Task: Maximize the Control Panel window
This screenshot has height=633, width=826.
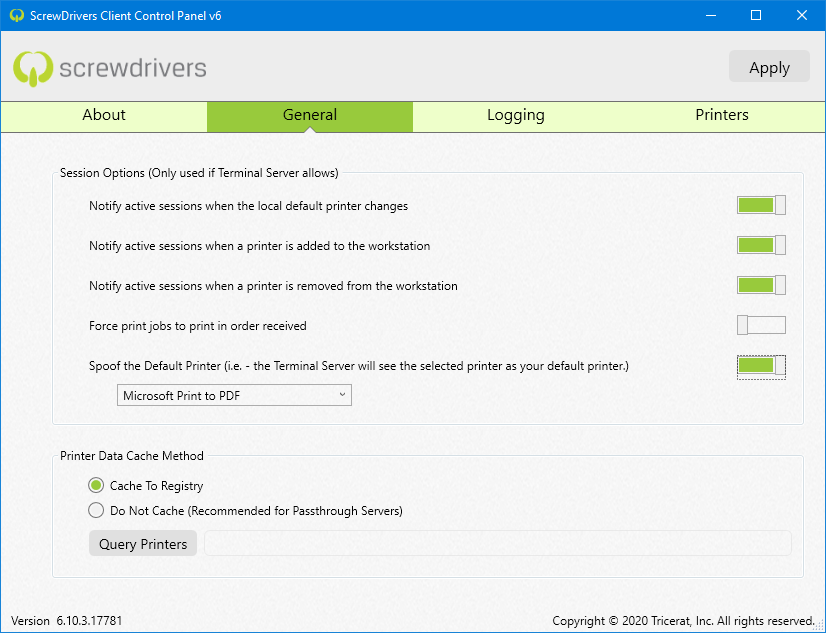Action: [756, 15]
